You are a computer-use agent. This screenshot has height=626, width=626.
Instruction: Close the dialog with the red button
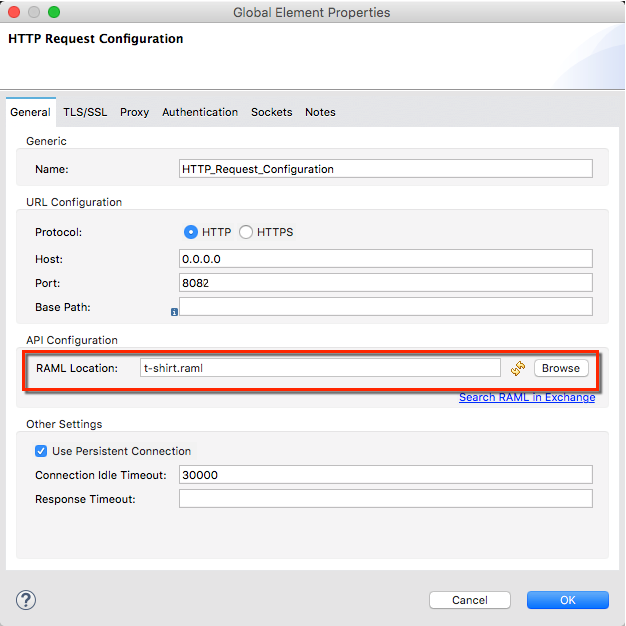coord(14,12)
